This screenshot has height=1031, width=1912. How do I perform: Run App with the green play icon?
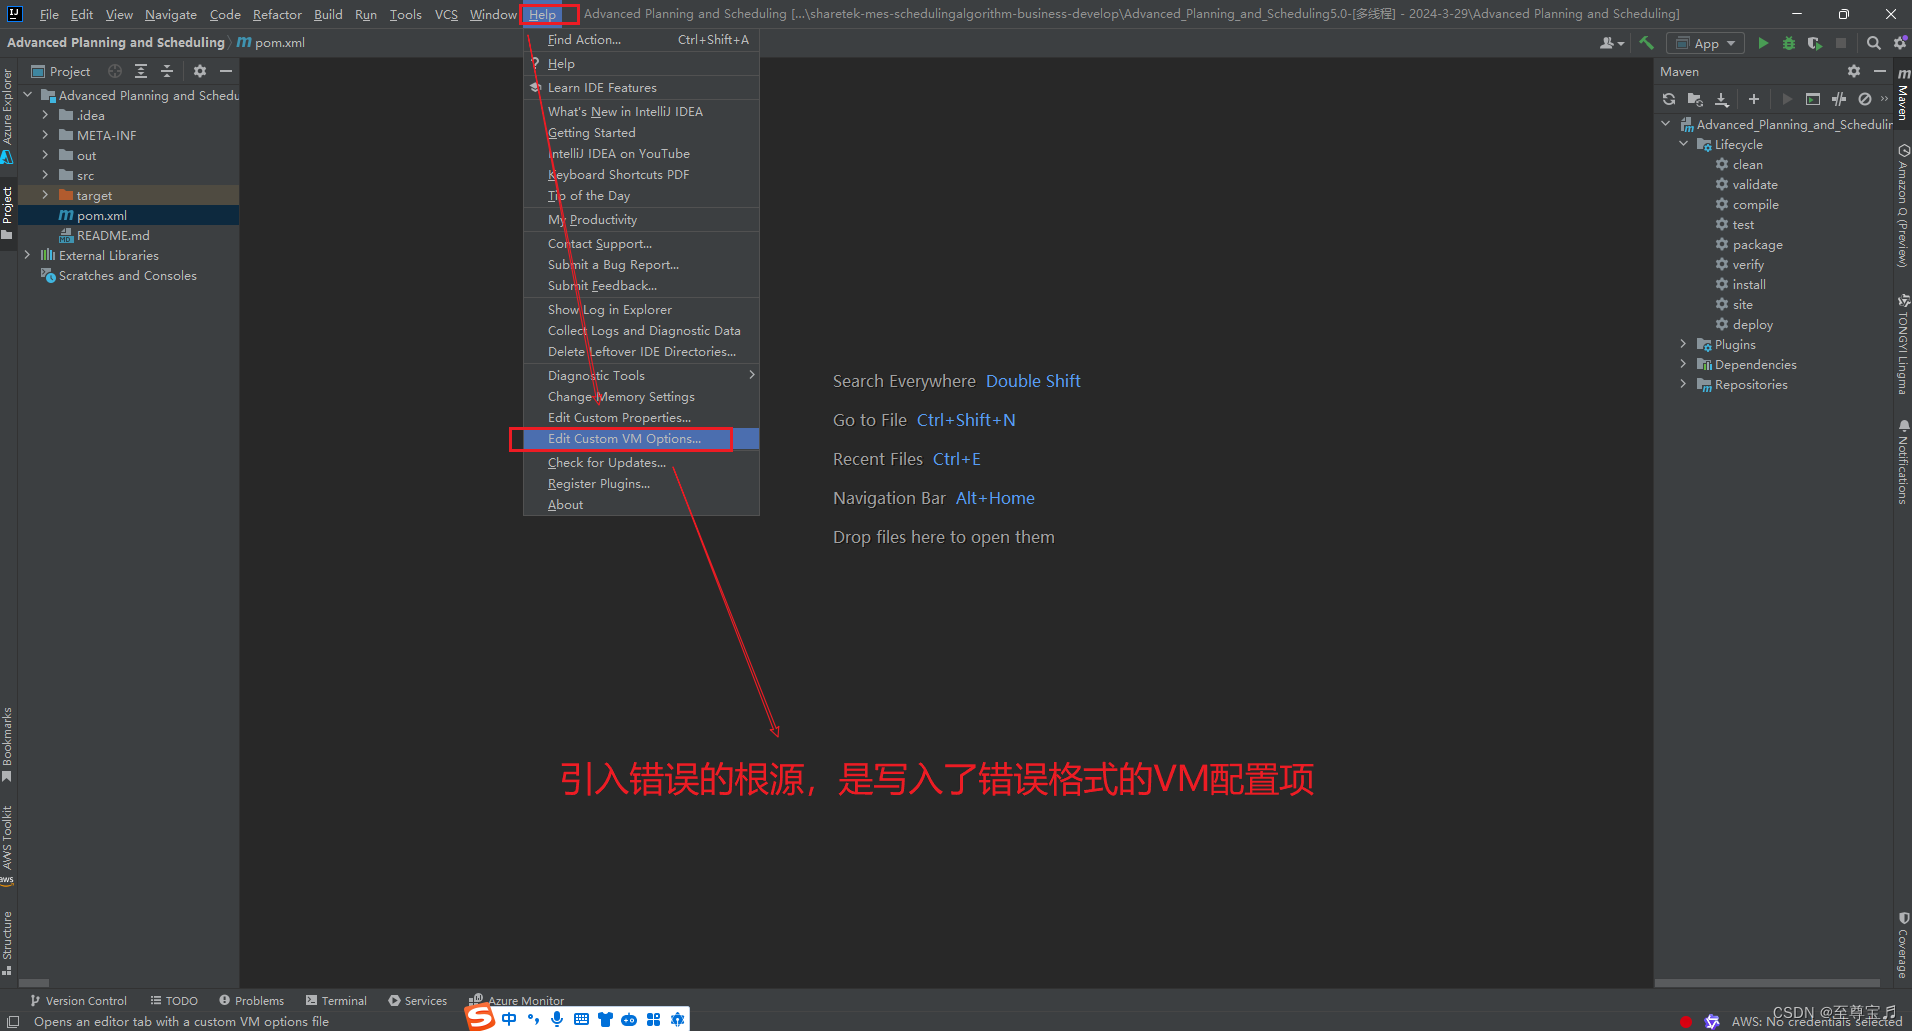click(1763, 43)
